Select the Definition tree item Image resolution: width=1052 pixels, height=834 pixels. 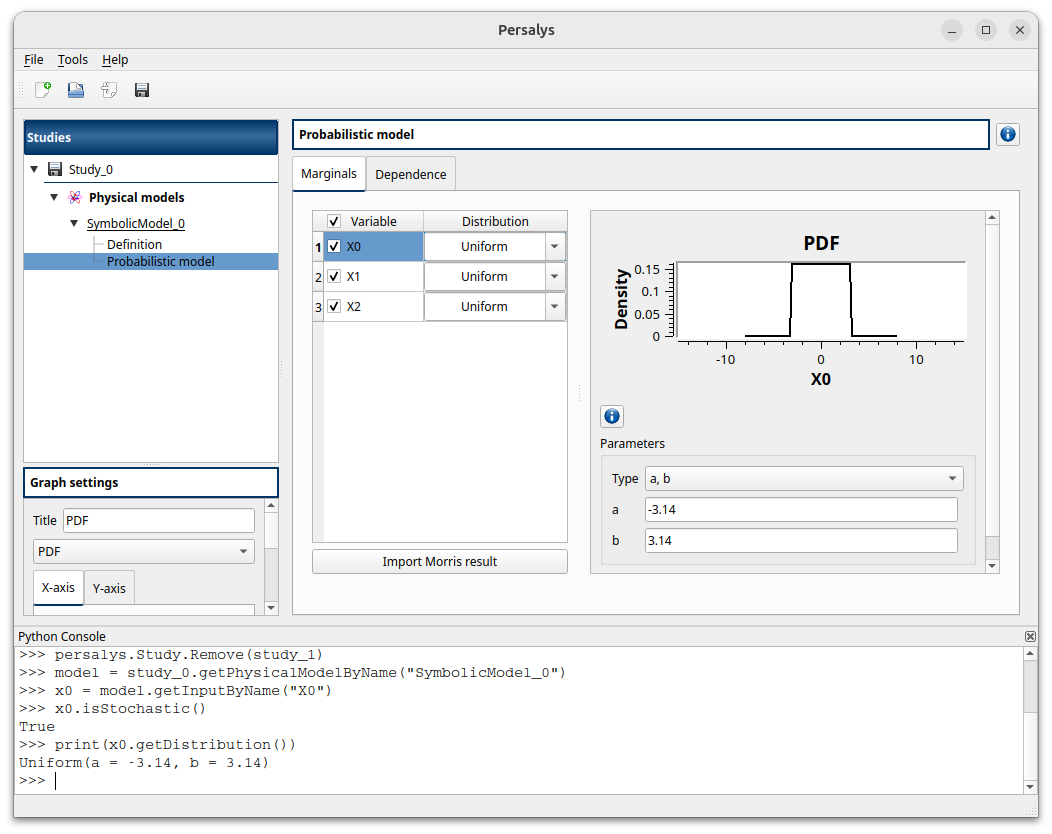click(x=134, y=244)
